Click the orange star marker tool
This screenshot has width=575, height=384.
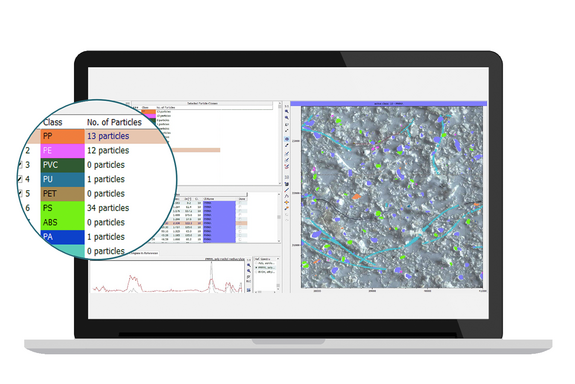(x=287, y=202)
